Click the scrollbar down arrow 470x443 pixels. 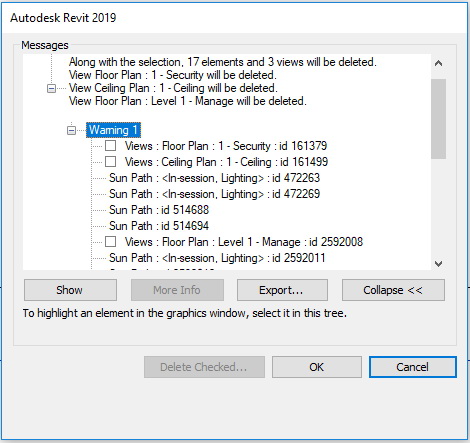click(438, 264)
